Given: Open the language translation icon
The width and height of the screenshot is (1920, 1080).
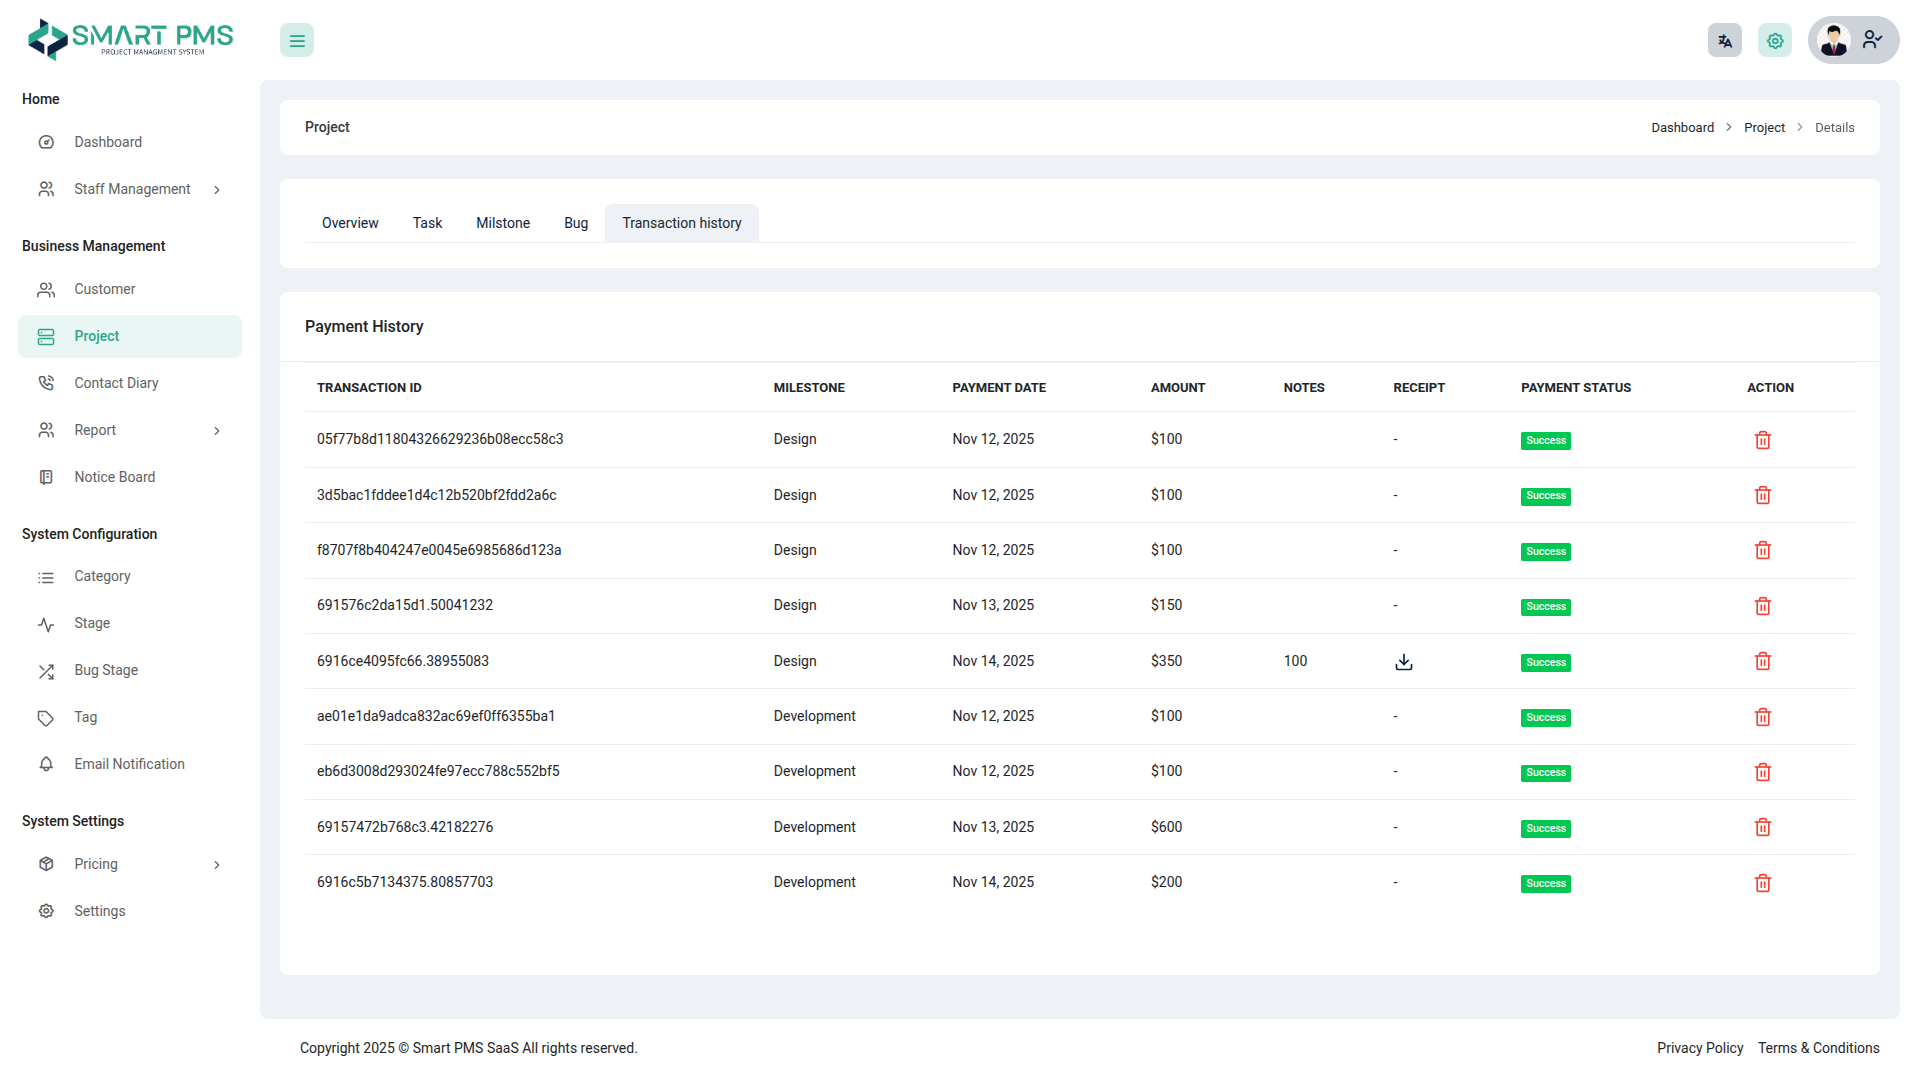Looking at the screenshot, I should click(1724, 41).
